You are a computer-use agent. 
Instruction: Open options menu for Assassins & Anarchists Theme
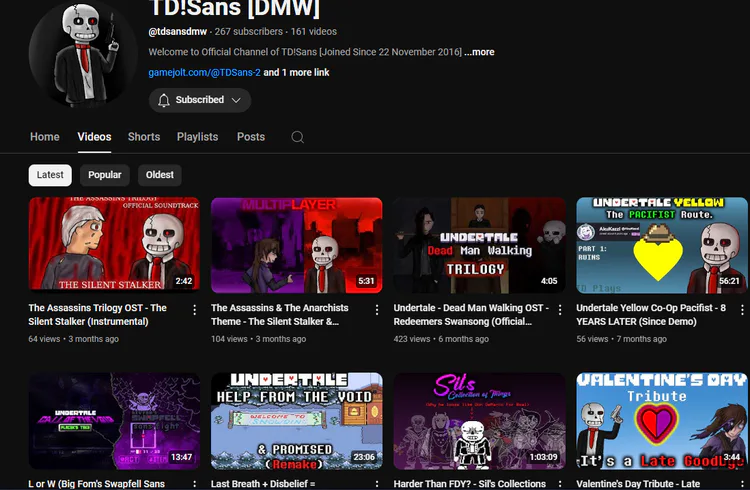(x=377, y=310)
